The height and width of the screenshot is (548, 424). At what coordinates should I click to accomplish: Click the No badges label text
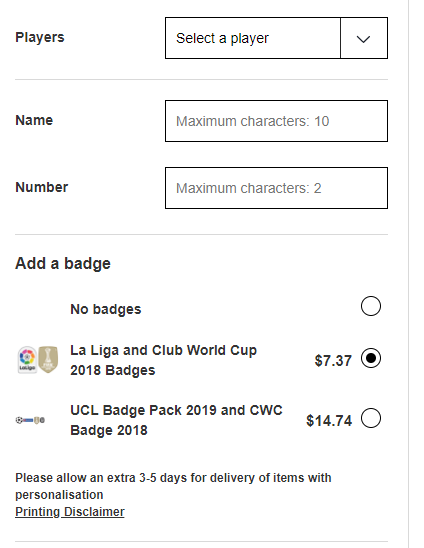coord(106,309)
